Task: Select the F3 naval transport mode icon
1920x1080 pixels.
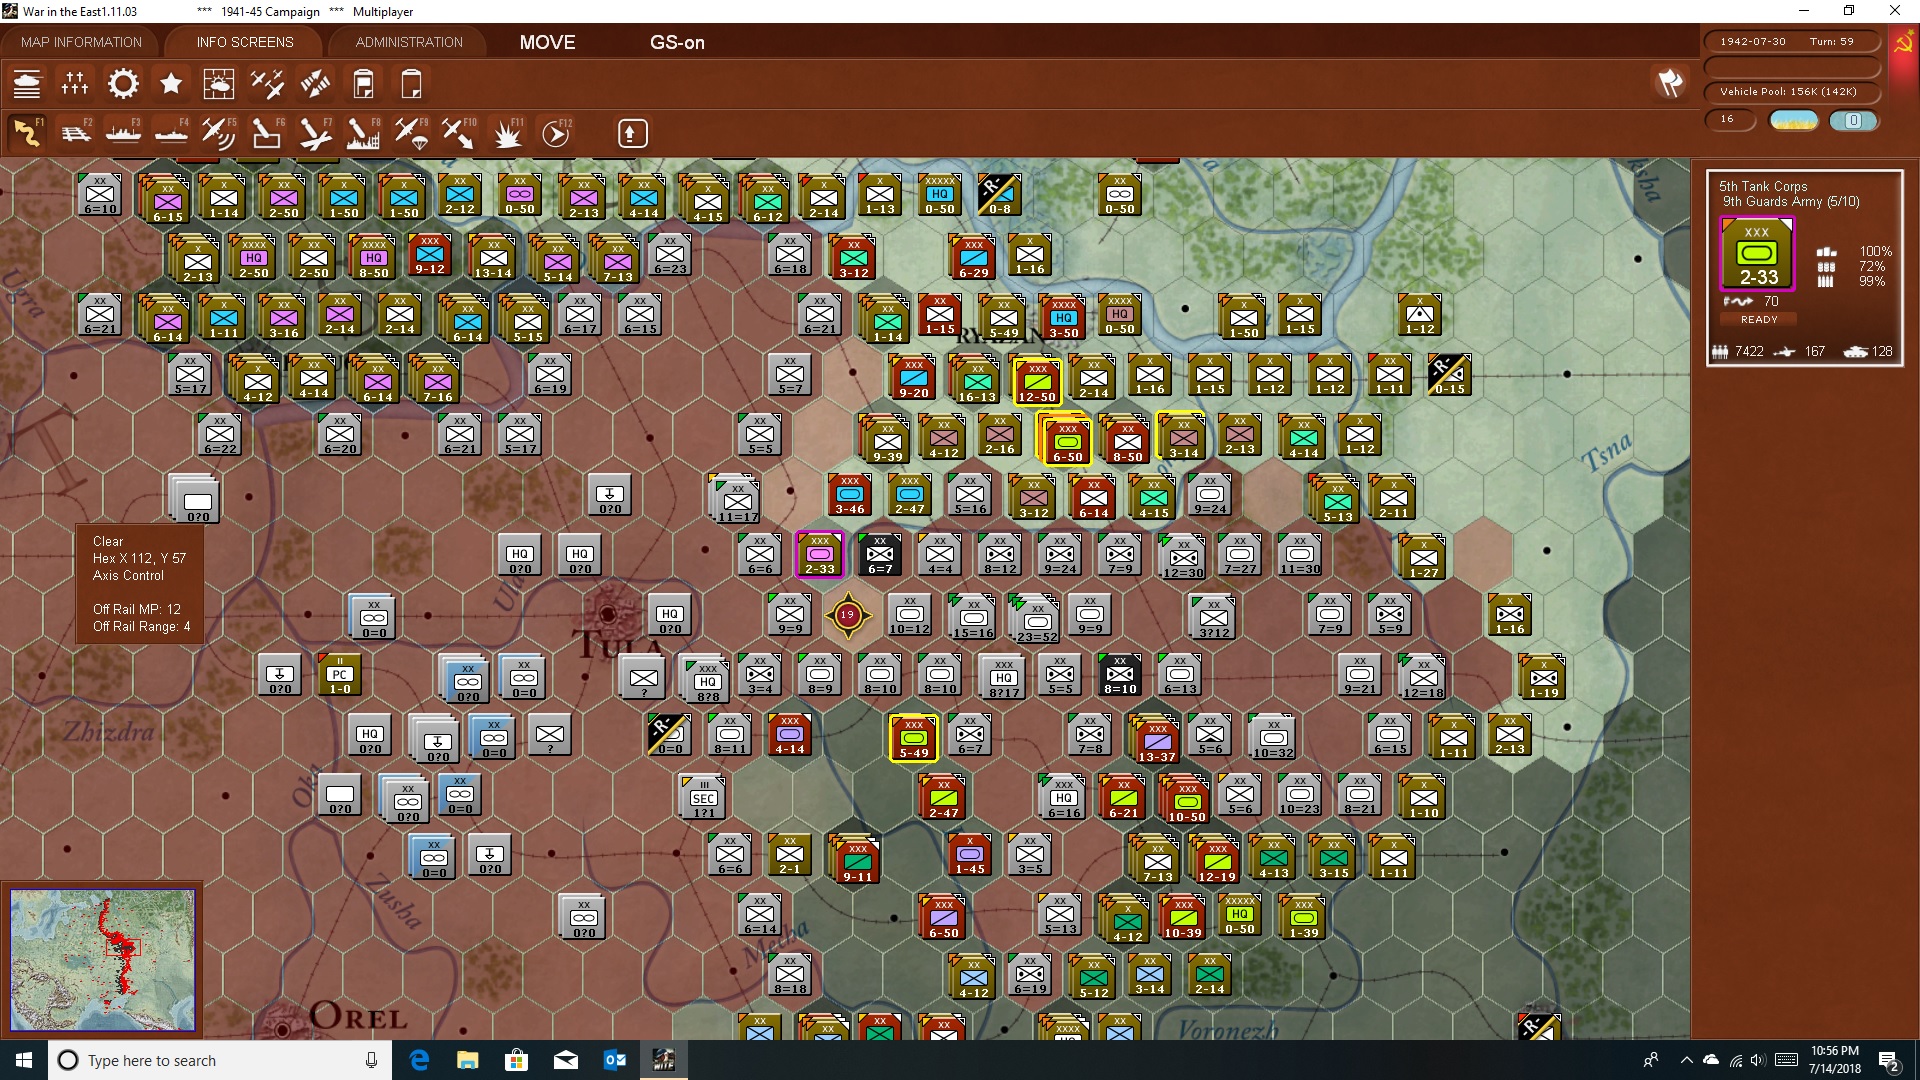Action: pos(123,133)
